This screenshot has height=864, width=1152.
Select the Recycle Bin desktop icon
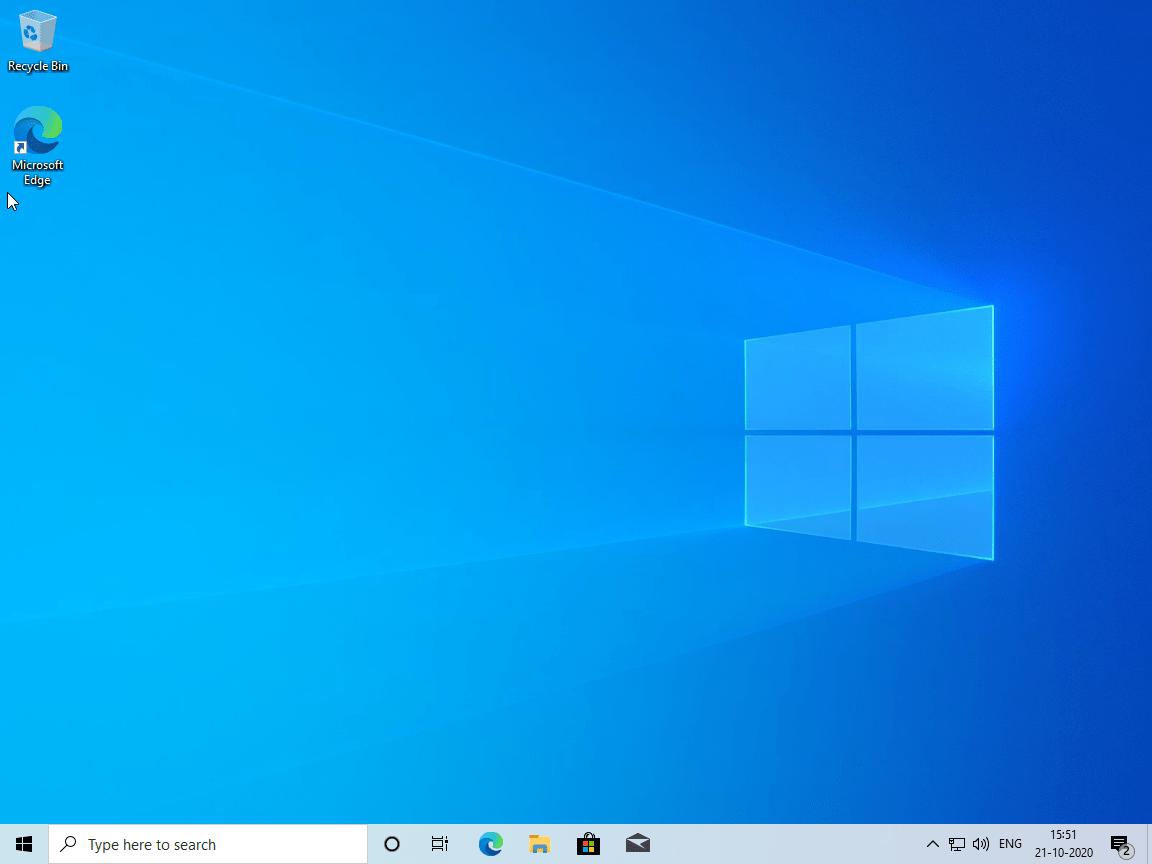(x=37, y=42)
